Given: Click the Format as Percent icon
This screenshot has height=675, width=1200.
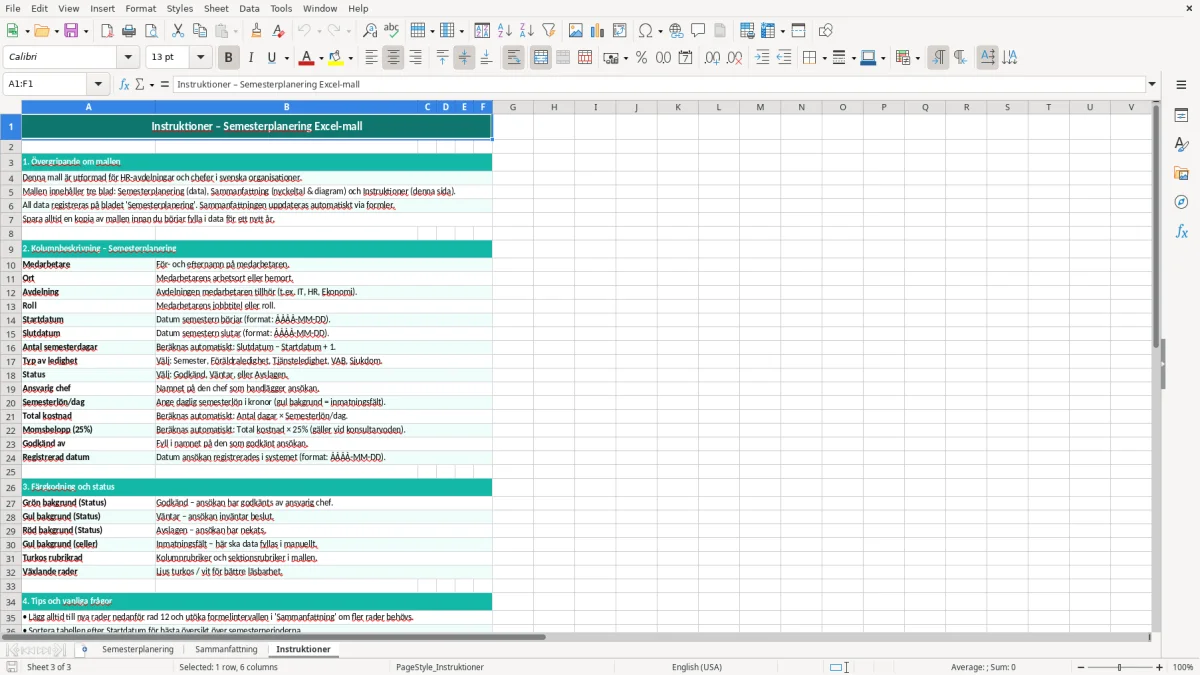Looking at the screenshot, I should [x=641, y=58].
